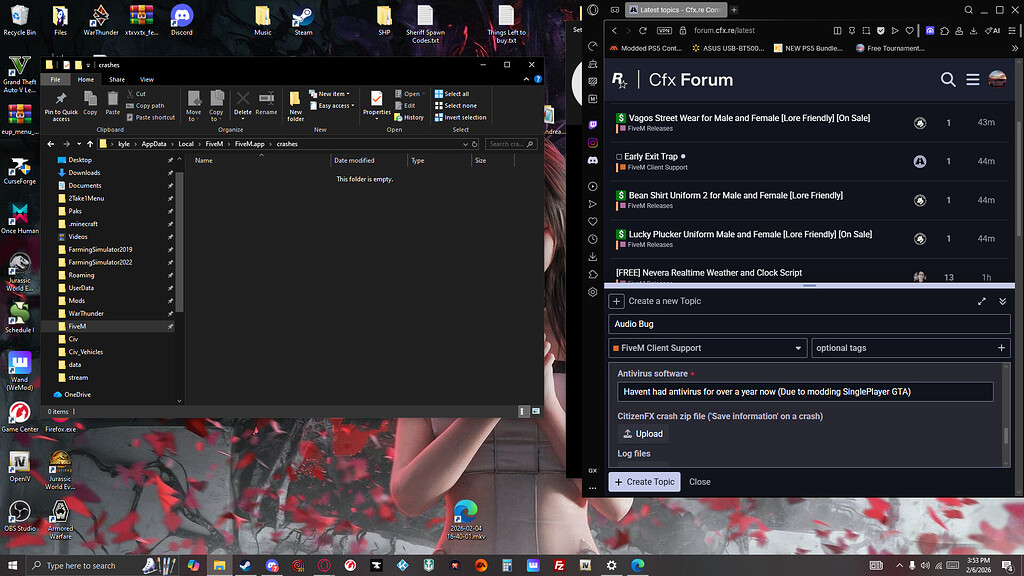Open the Cfx Forum hamburger menu
1024x576 pixels.
[972, 80]
